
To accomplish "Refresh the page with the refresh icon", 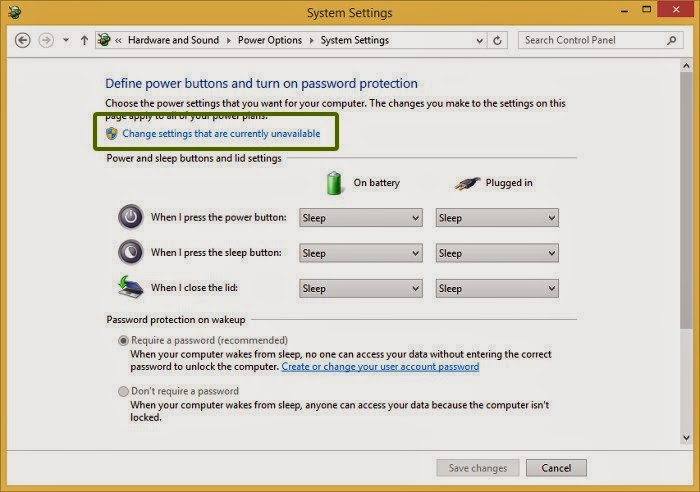I will pyautogui.click(x=497, y=41).
